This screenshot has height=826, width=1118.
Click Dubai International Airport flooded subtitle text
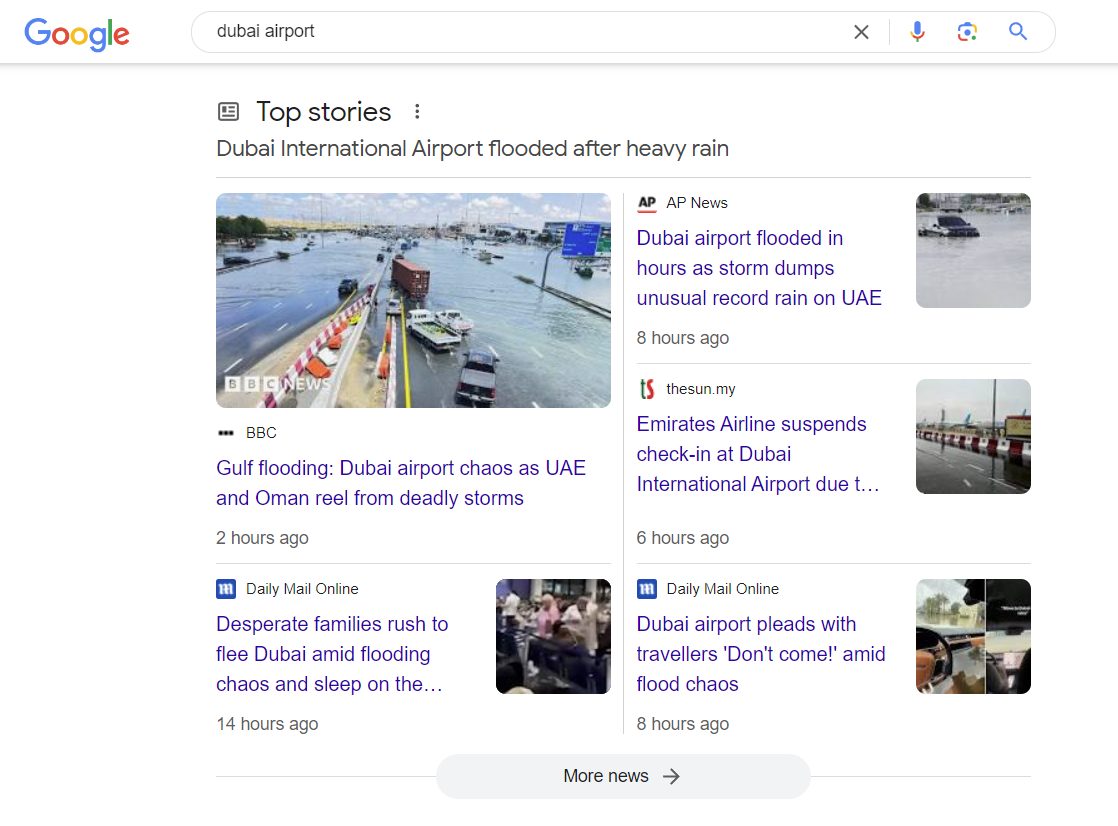(x=472, y=148)
